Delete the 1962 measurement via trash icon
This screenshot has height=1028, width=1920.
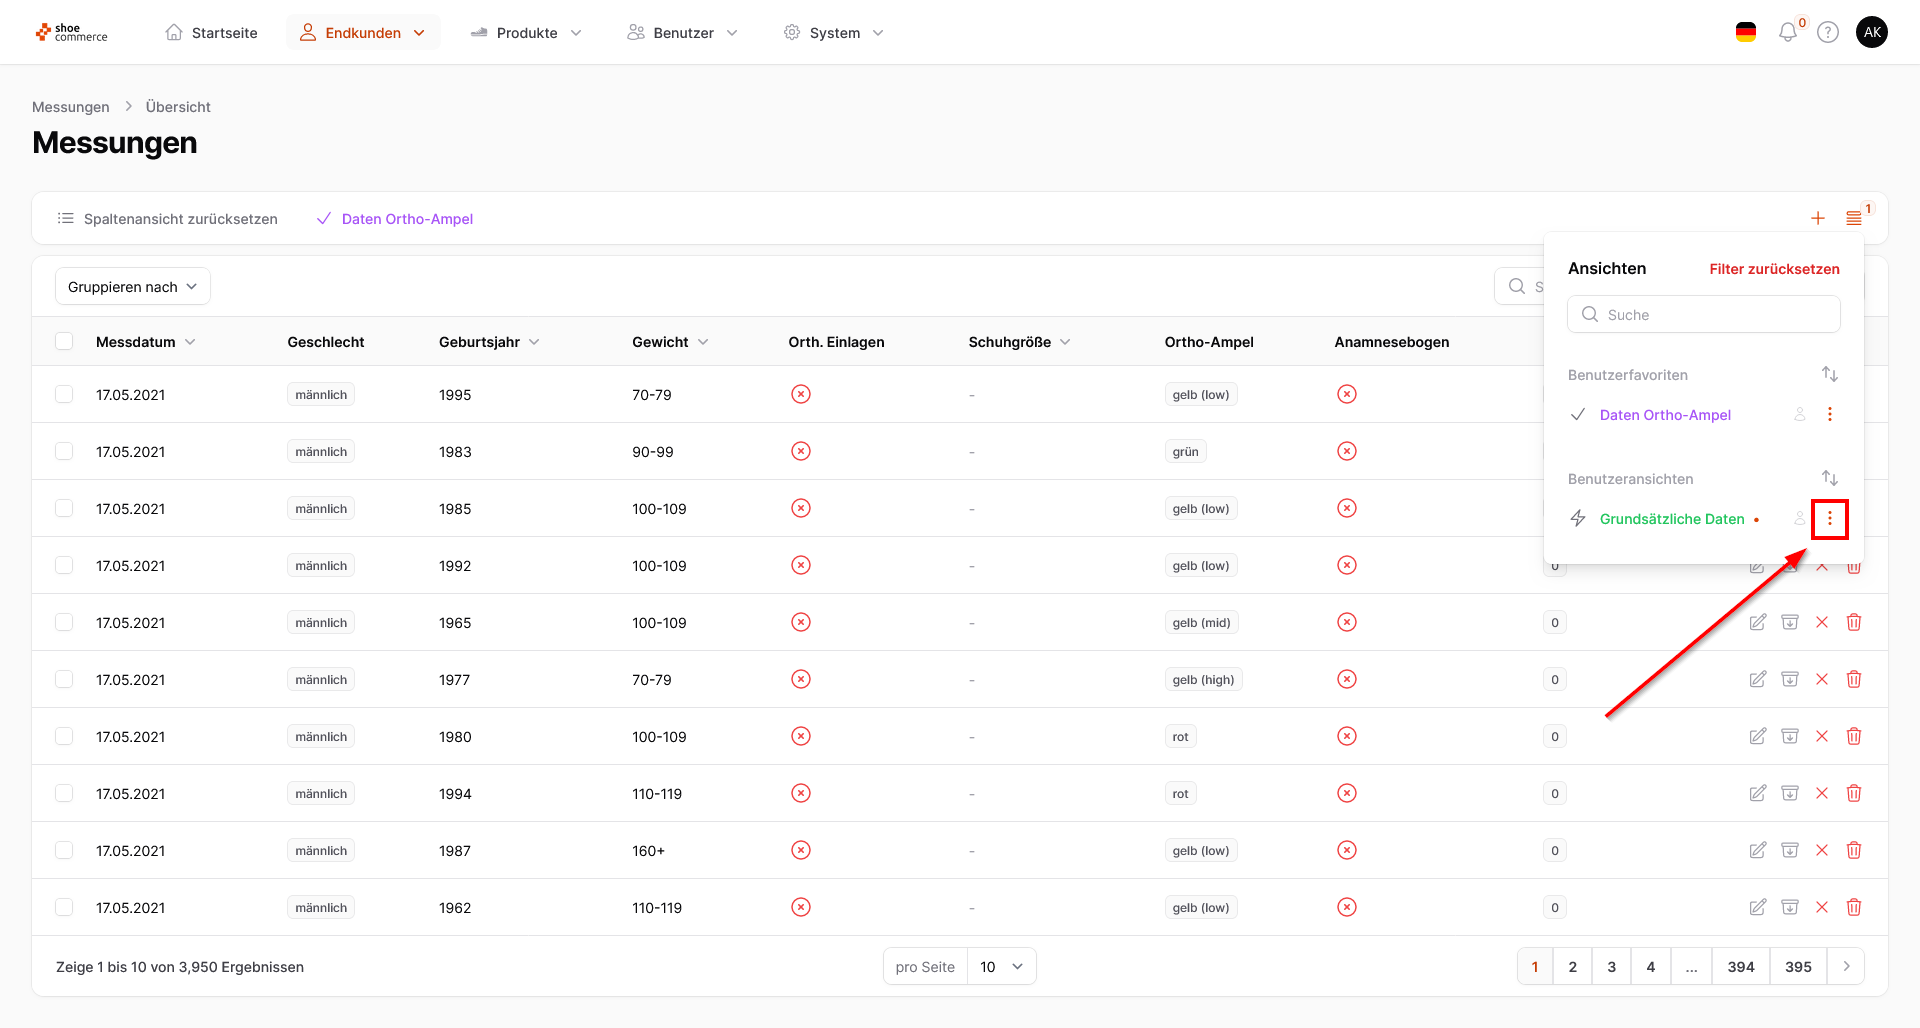(x=1853, y=908)
